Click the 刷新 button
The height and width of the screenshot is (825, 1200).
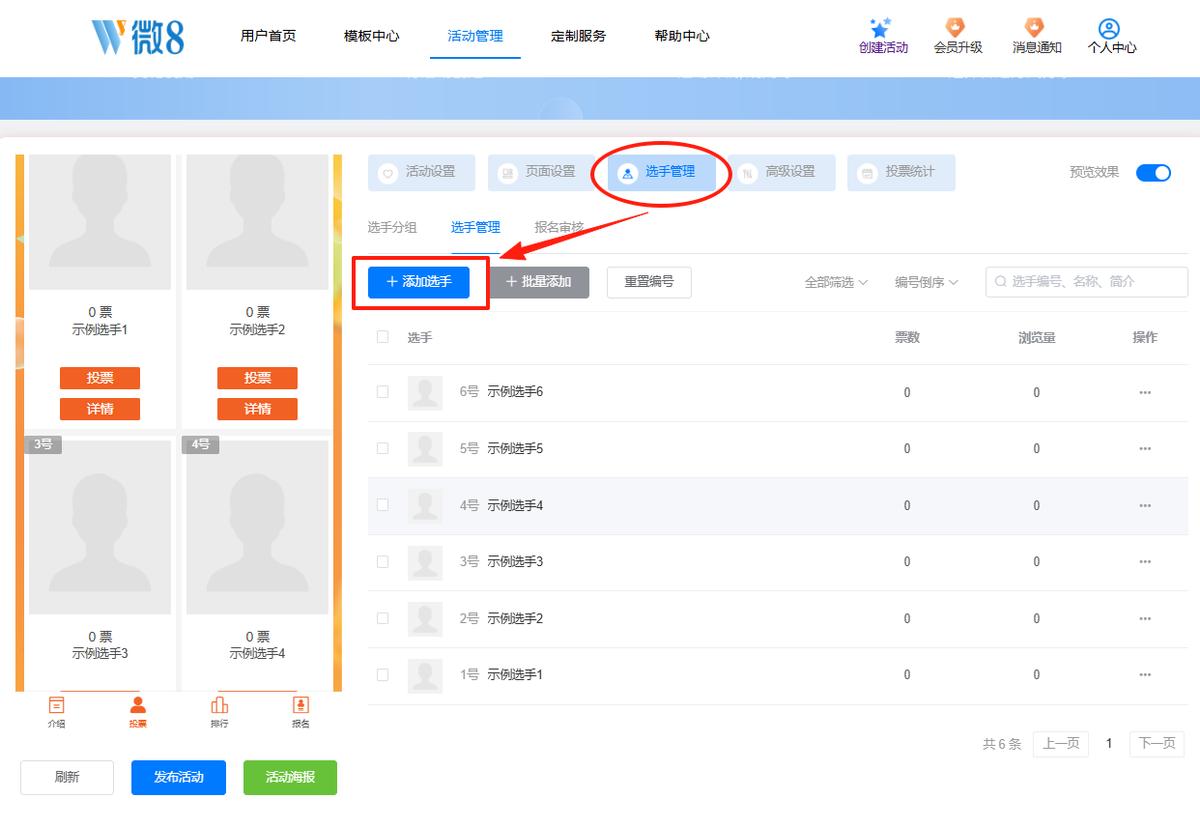(x=67, y=777)
